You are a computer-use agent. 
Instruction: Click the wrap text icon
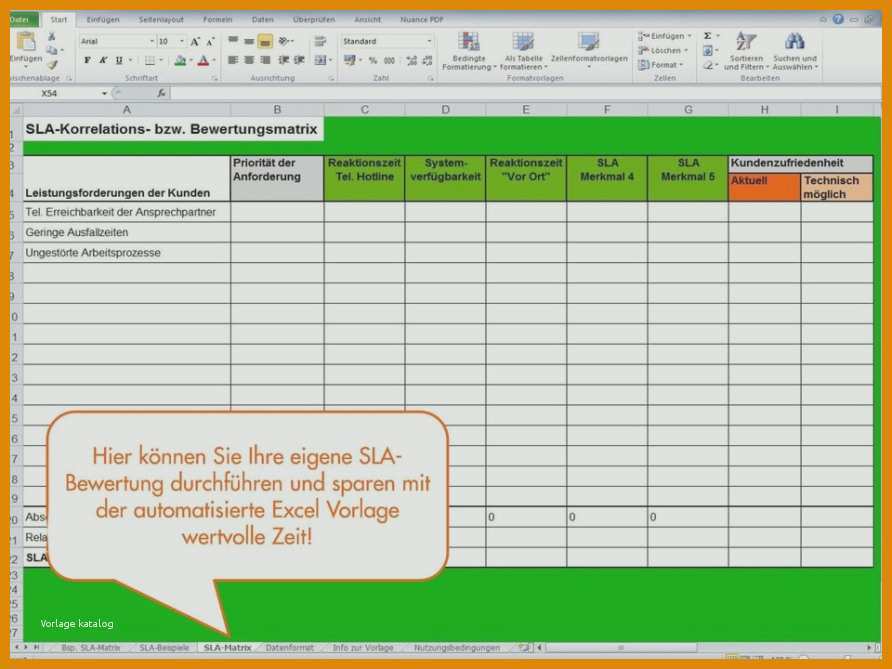320,41
